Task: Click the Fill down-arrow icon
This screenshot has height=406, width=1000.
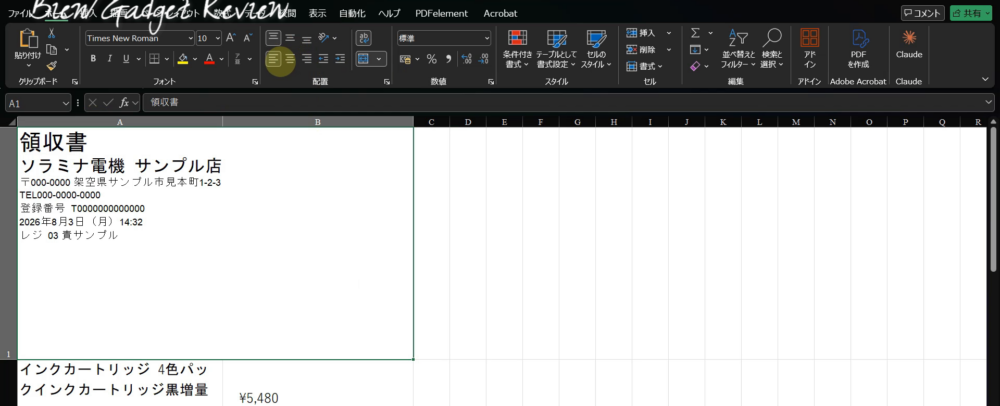Action: (x=695, y=50)
